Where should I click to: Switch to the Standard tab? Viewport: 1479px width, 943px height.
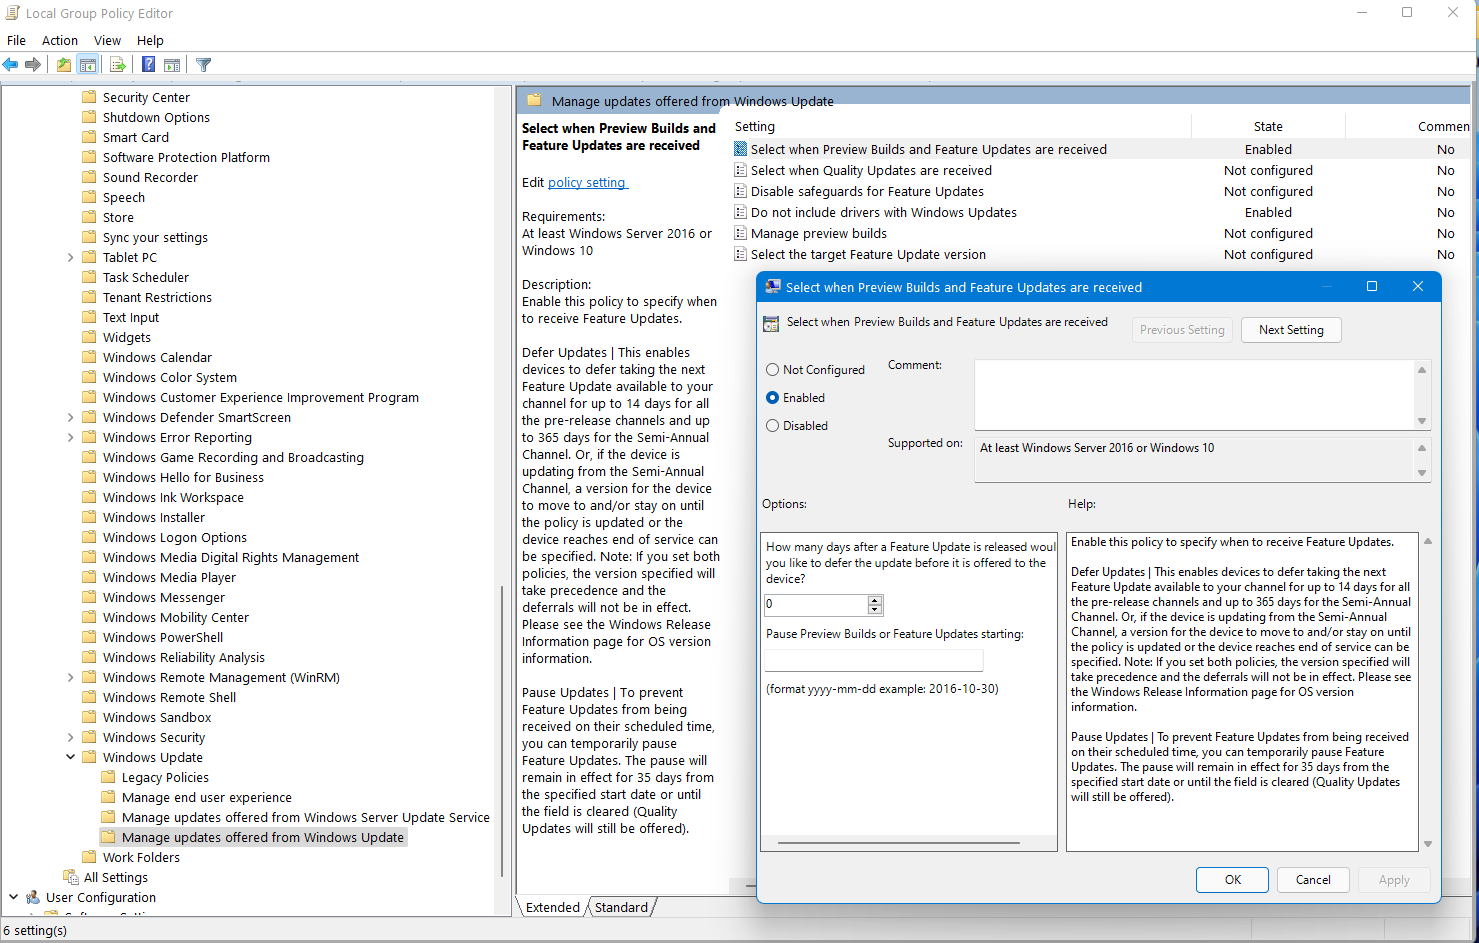coord(621,908)
